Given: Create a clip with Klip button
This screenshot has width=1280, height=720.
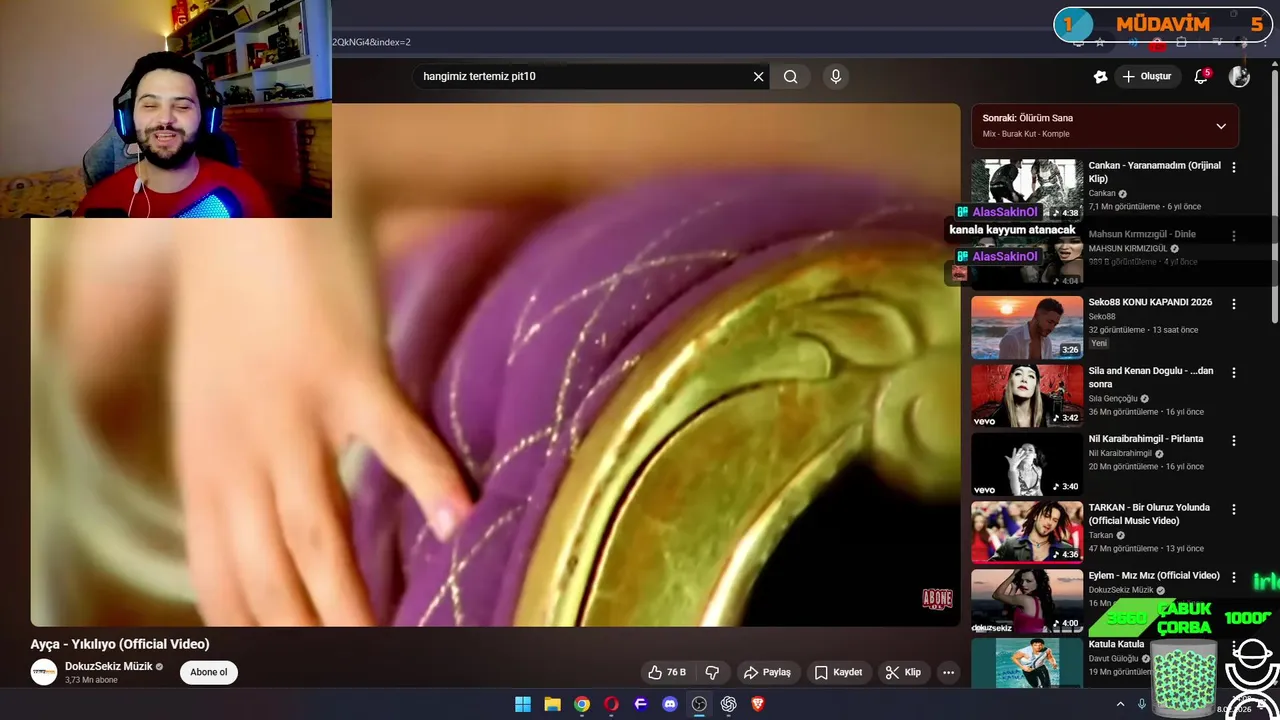Looking at the screenshot, I should coord(903,672).
